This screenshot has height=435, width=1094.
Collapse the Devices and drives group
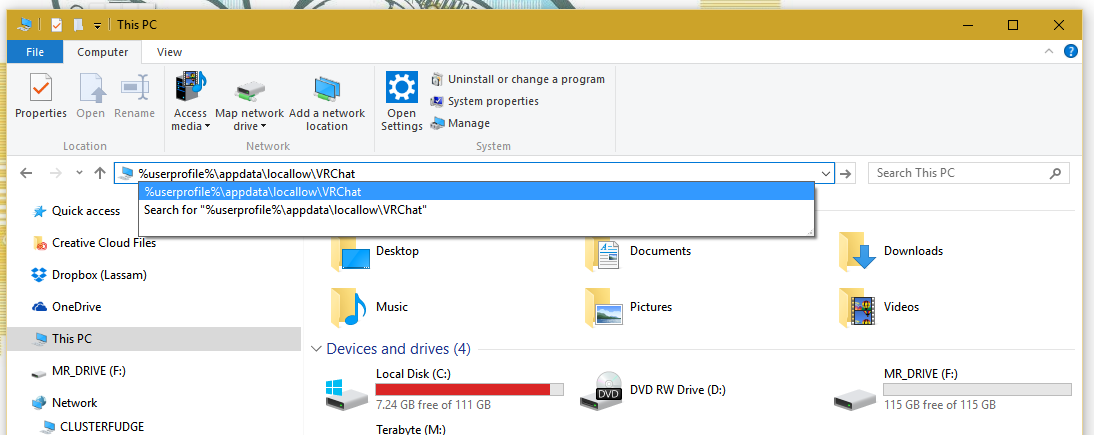coord(317,348)
